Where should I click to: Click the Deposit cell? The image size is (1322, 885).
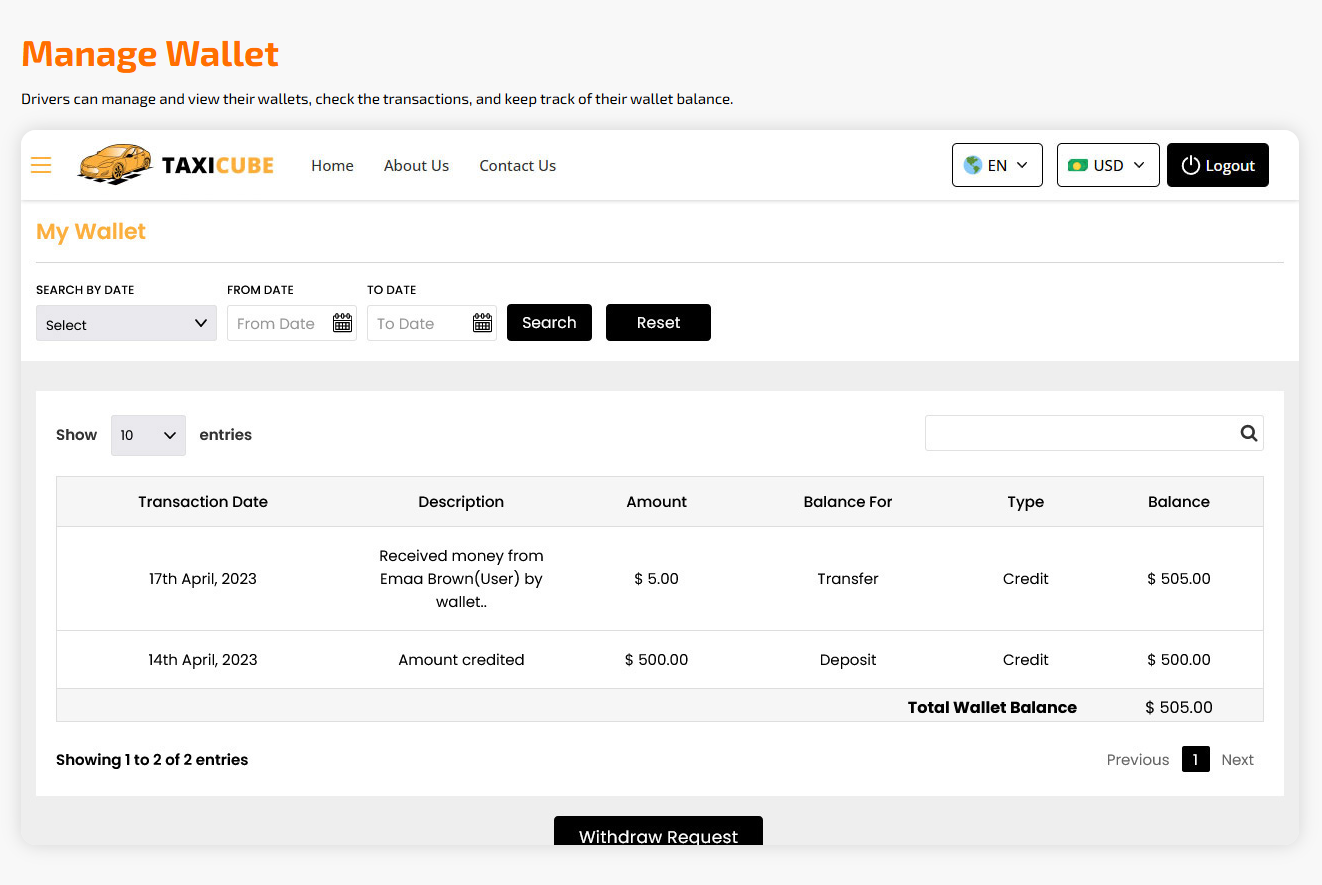(848, 660)
